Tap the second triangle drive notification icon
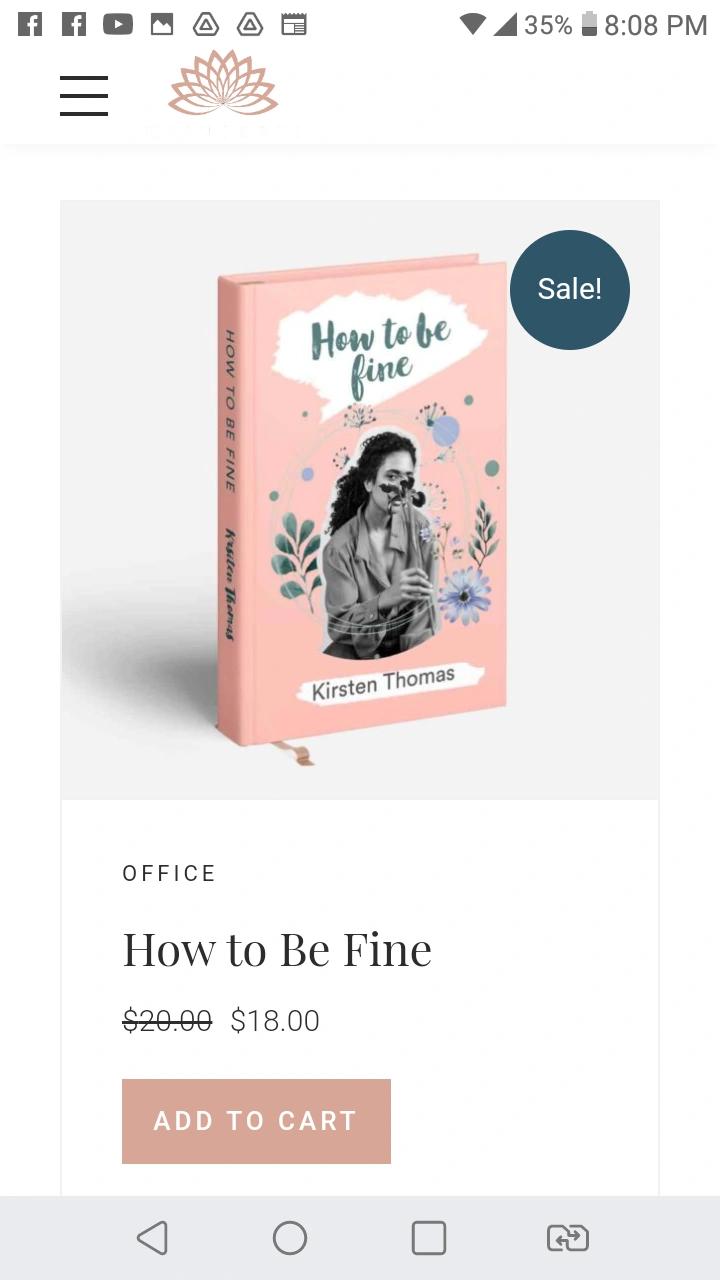Screen dimensions: 720x1280 pos(250,24)
